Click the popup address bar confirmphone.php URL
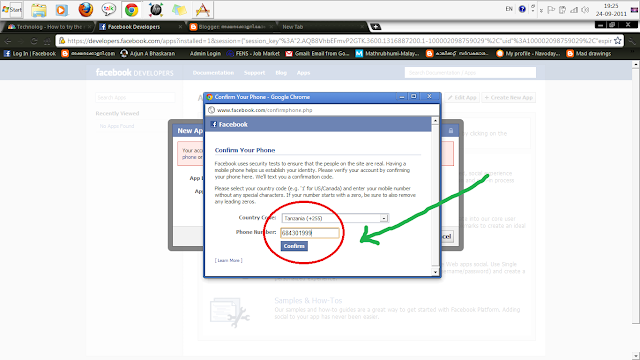The width and height of the screenshot is (640, 360). click(x=264, y=110)
